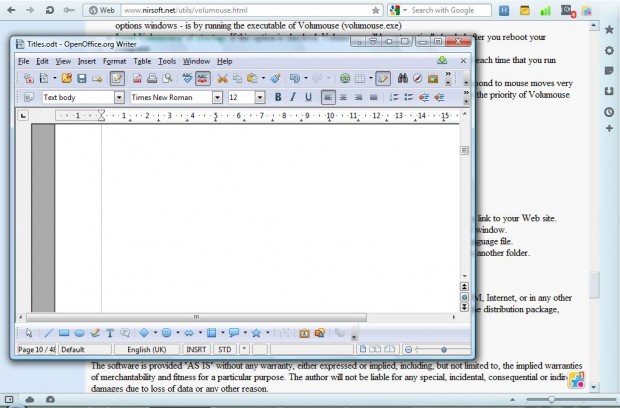
Task: Click the Fontwork Gallery icon
Action: tap(304, 333)
